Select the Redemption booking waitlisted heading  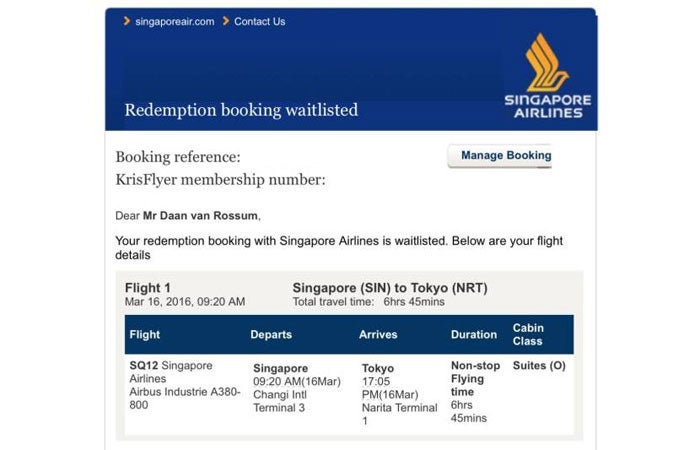[241, 110]
